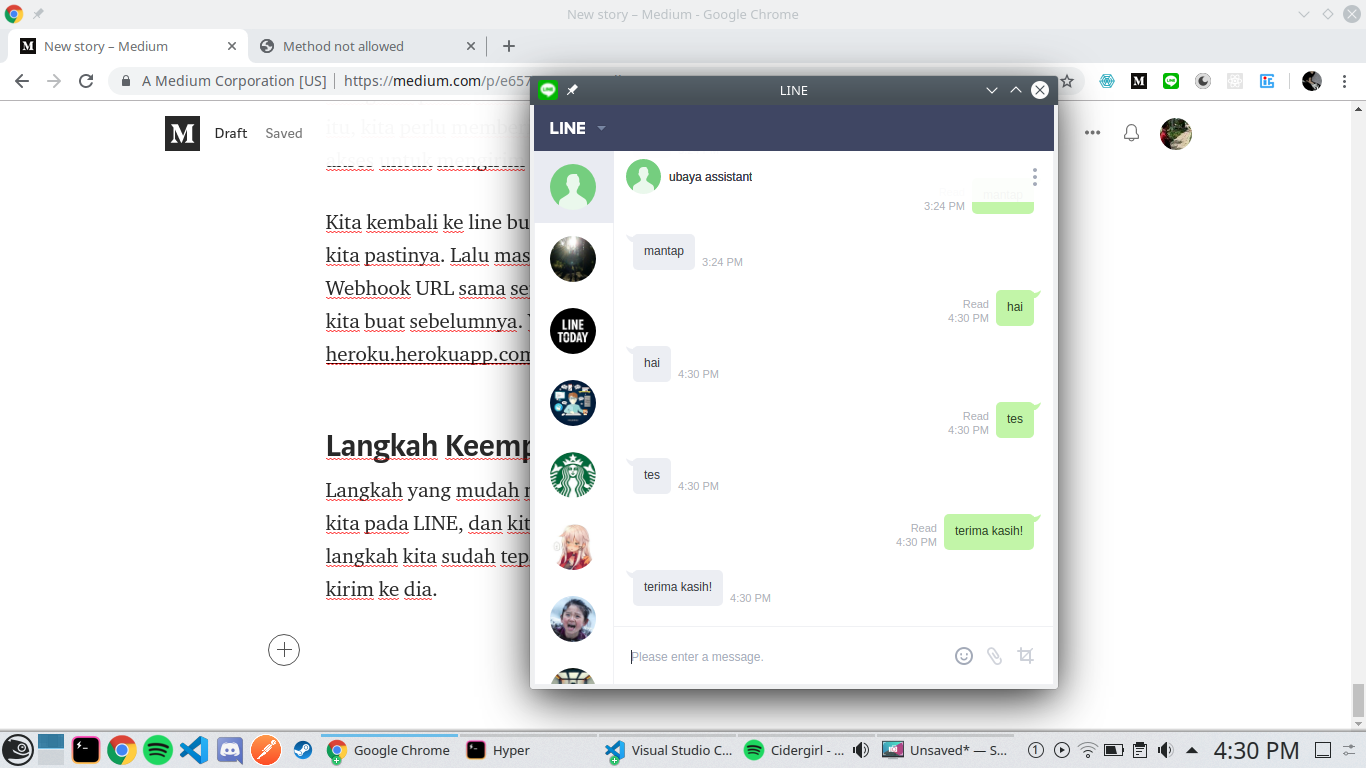The width and height of the screenshot is (1366, 768).
Task: Open LINE's screen capture tool
Action: point(1025,656)
